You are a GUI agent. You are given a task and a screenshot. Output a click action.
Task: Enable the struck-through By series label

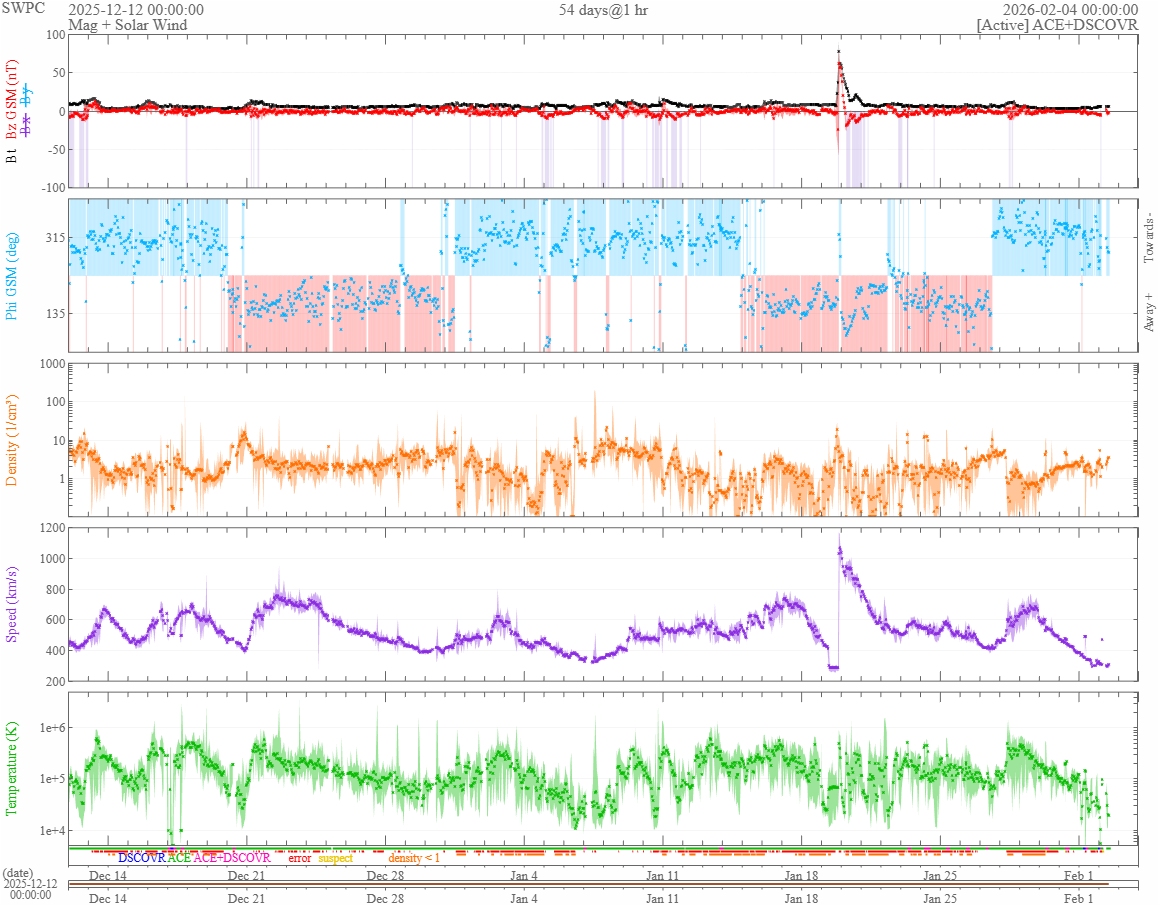27,95
